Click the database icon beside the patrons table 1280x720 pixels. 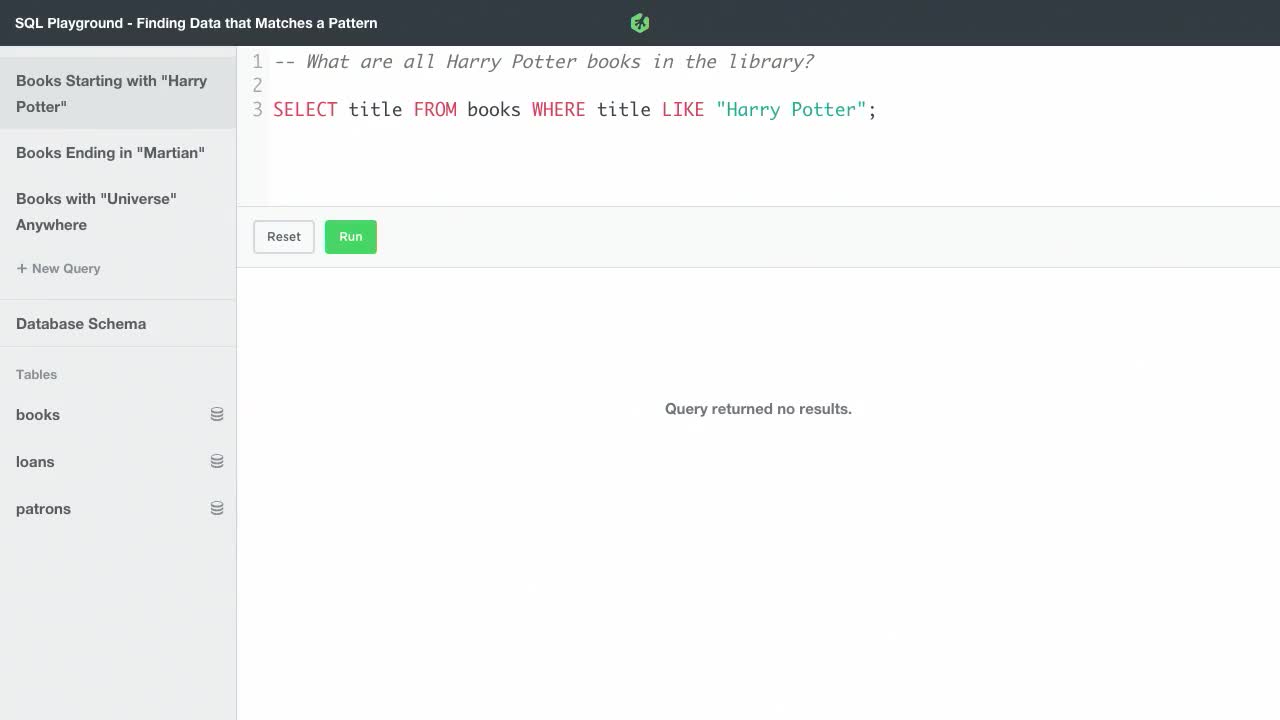point(217,507)
